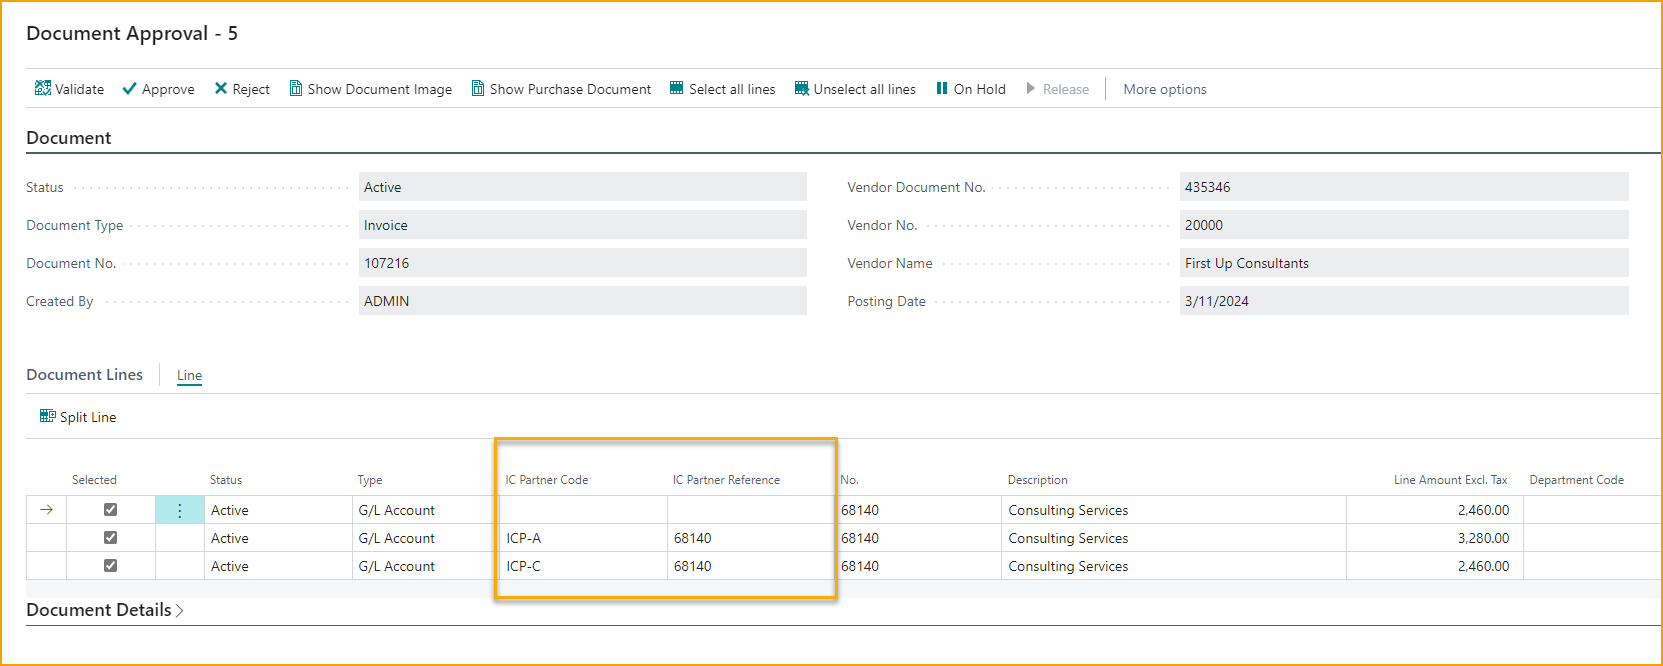Open Show Document Image
The image size is (1663, 666).
pyautogui.click(x=370, y=89)
